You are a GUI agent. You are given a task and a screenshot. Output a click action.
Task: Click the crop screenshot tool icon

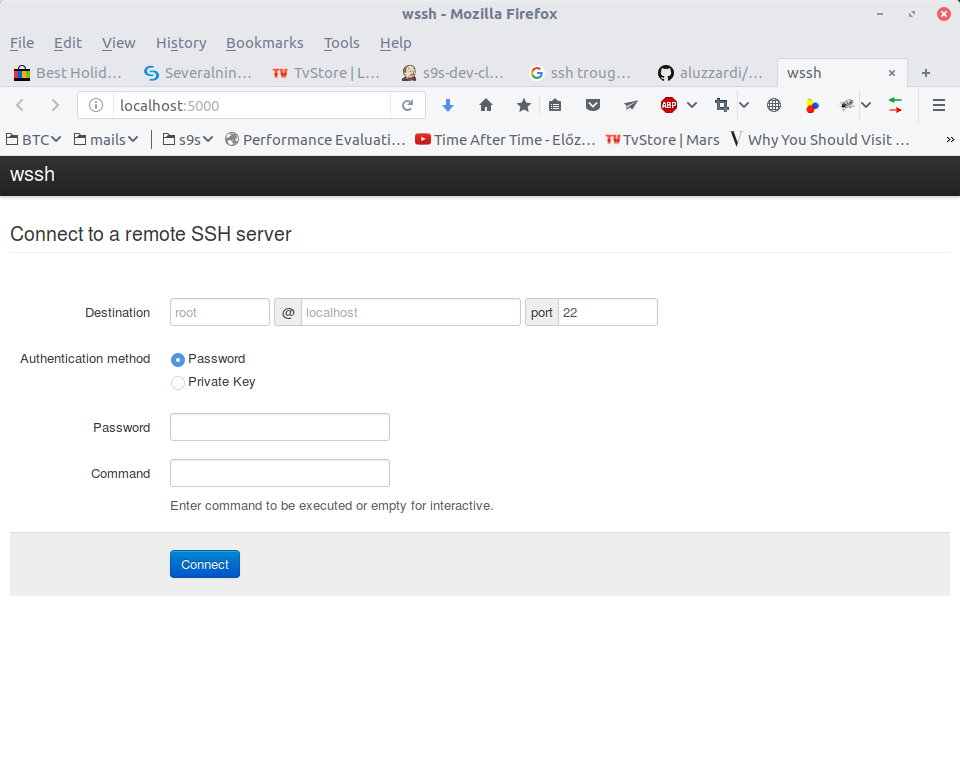722,105
